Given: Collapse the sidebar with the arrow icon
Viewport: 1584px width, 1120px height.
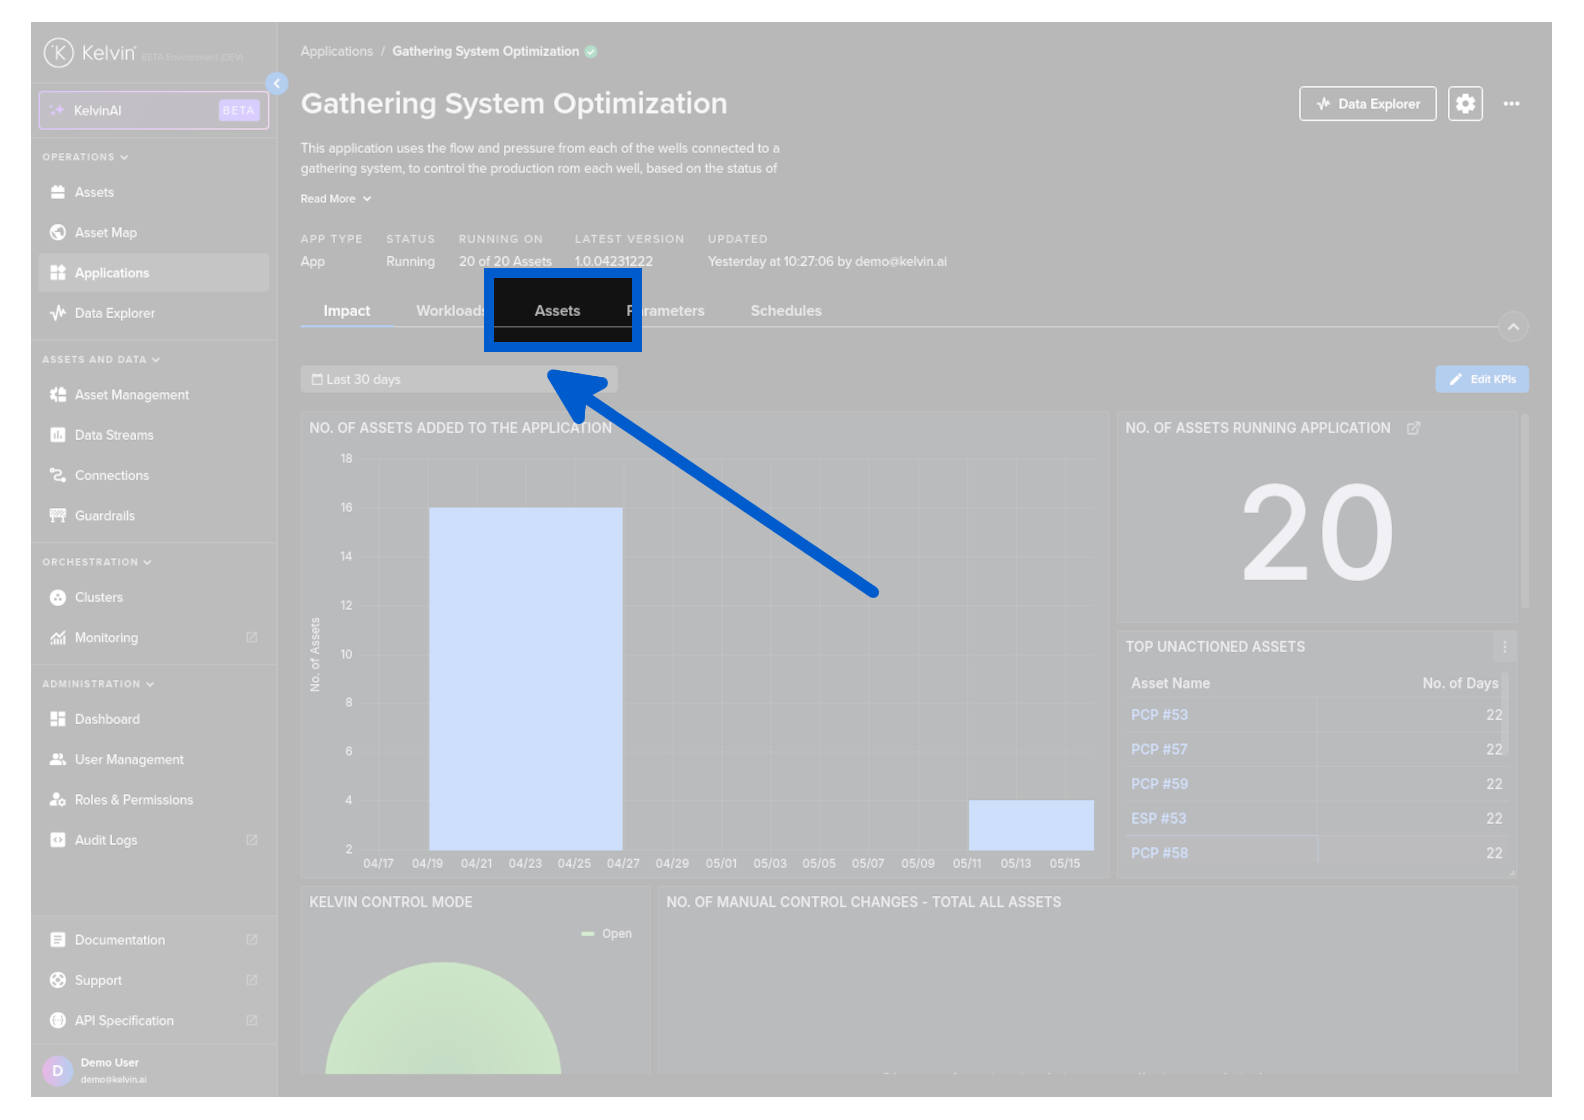Looking at the screenshot, I should 277,84.
